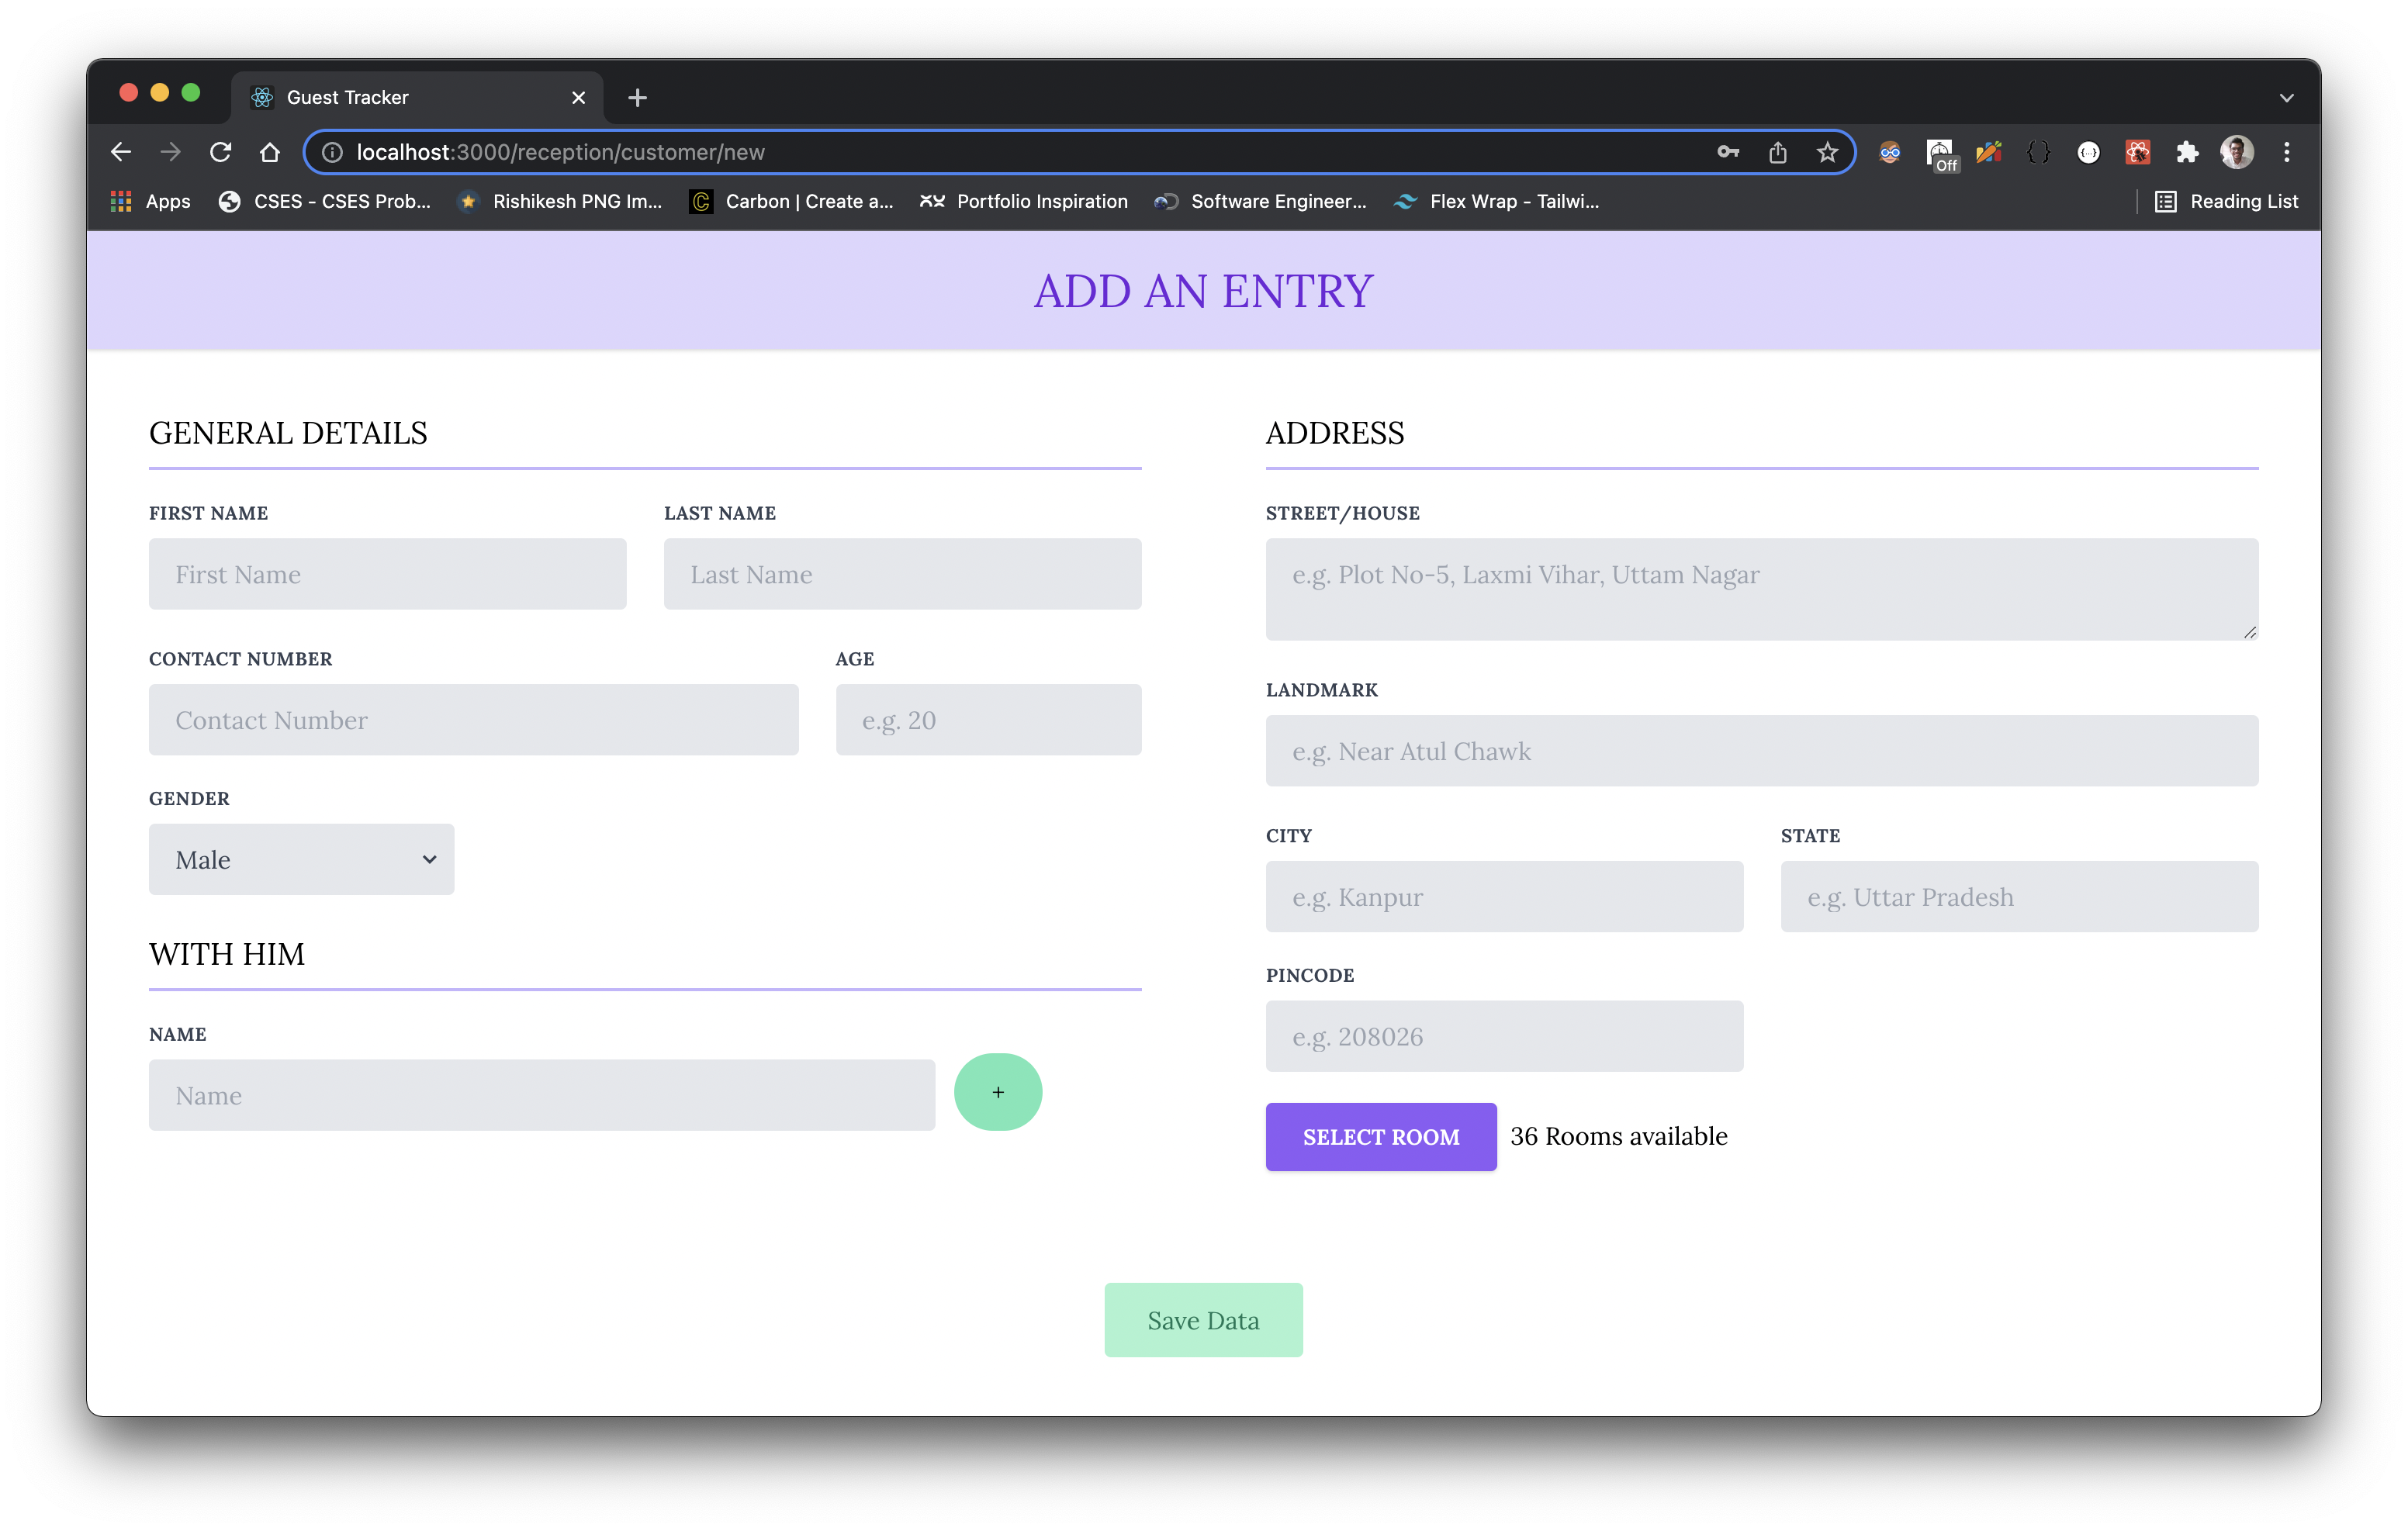The image size is (2408, 1531).
Task: View site information icon in address bar
Action: [333, 152]
